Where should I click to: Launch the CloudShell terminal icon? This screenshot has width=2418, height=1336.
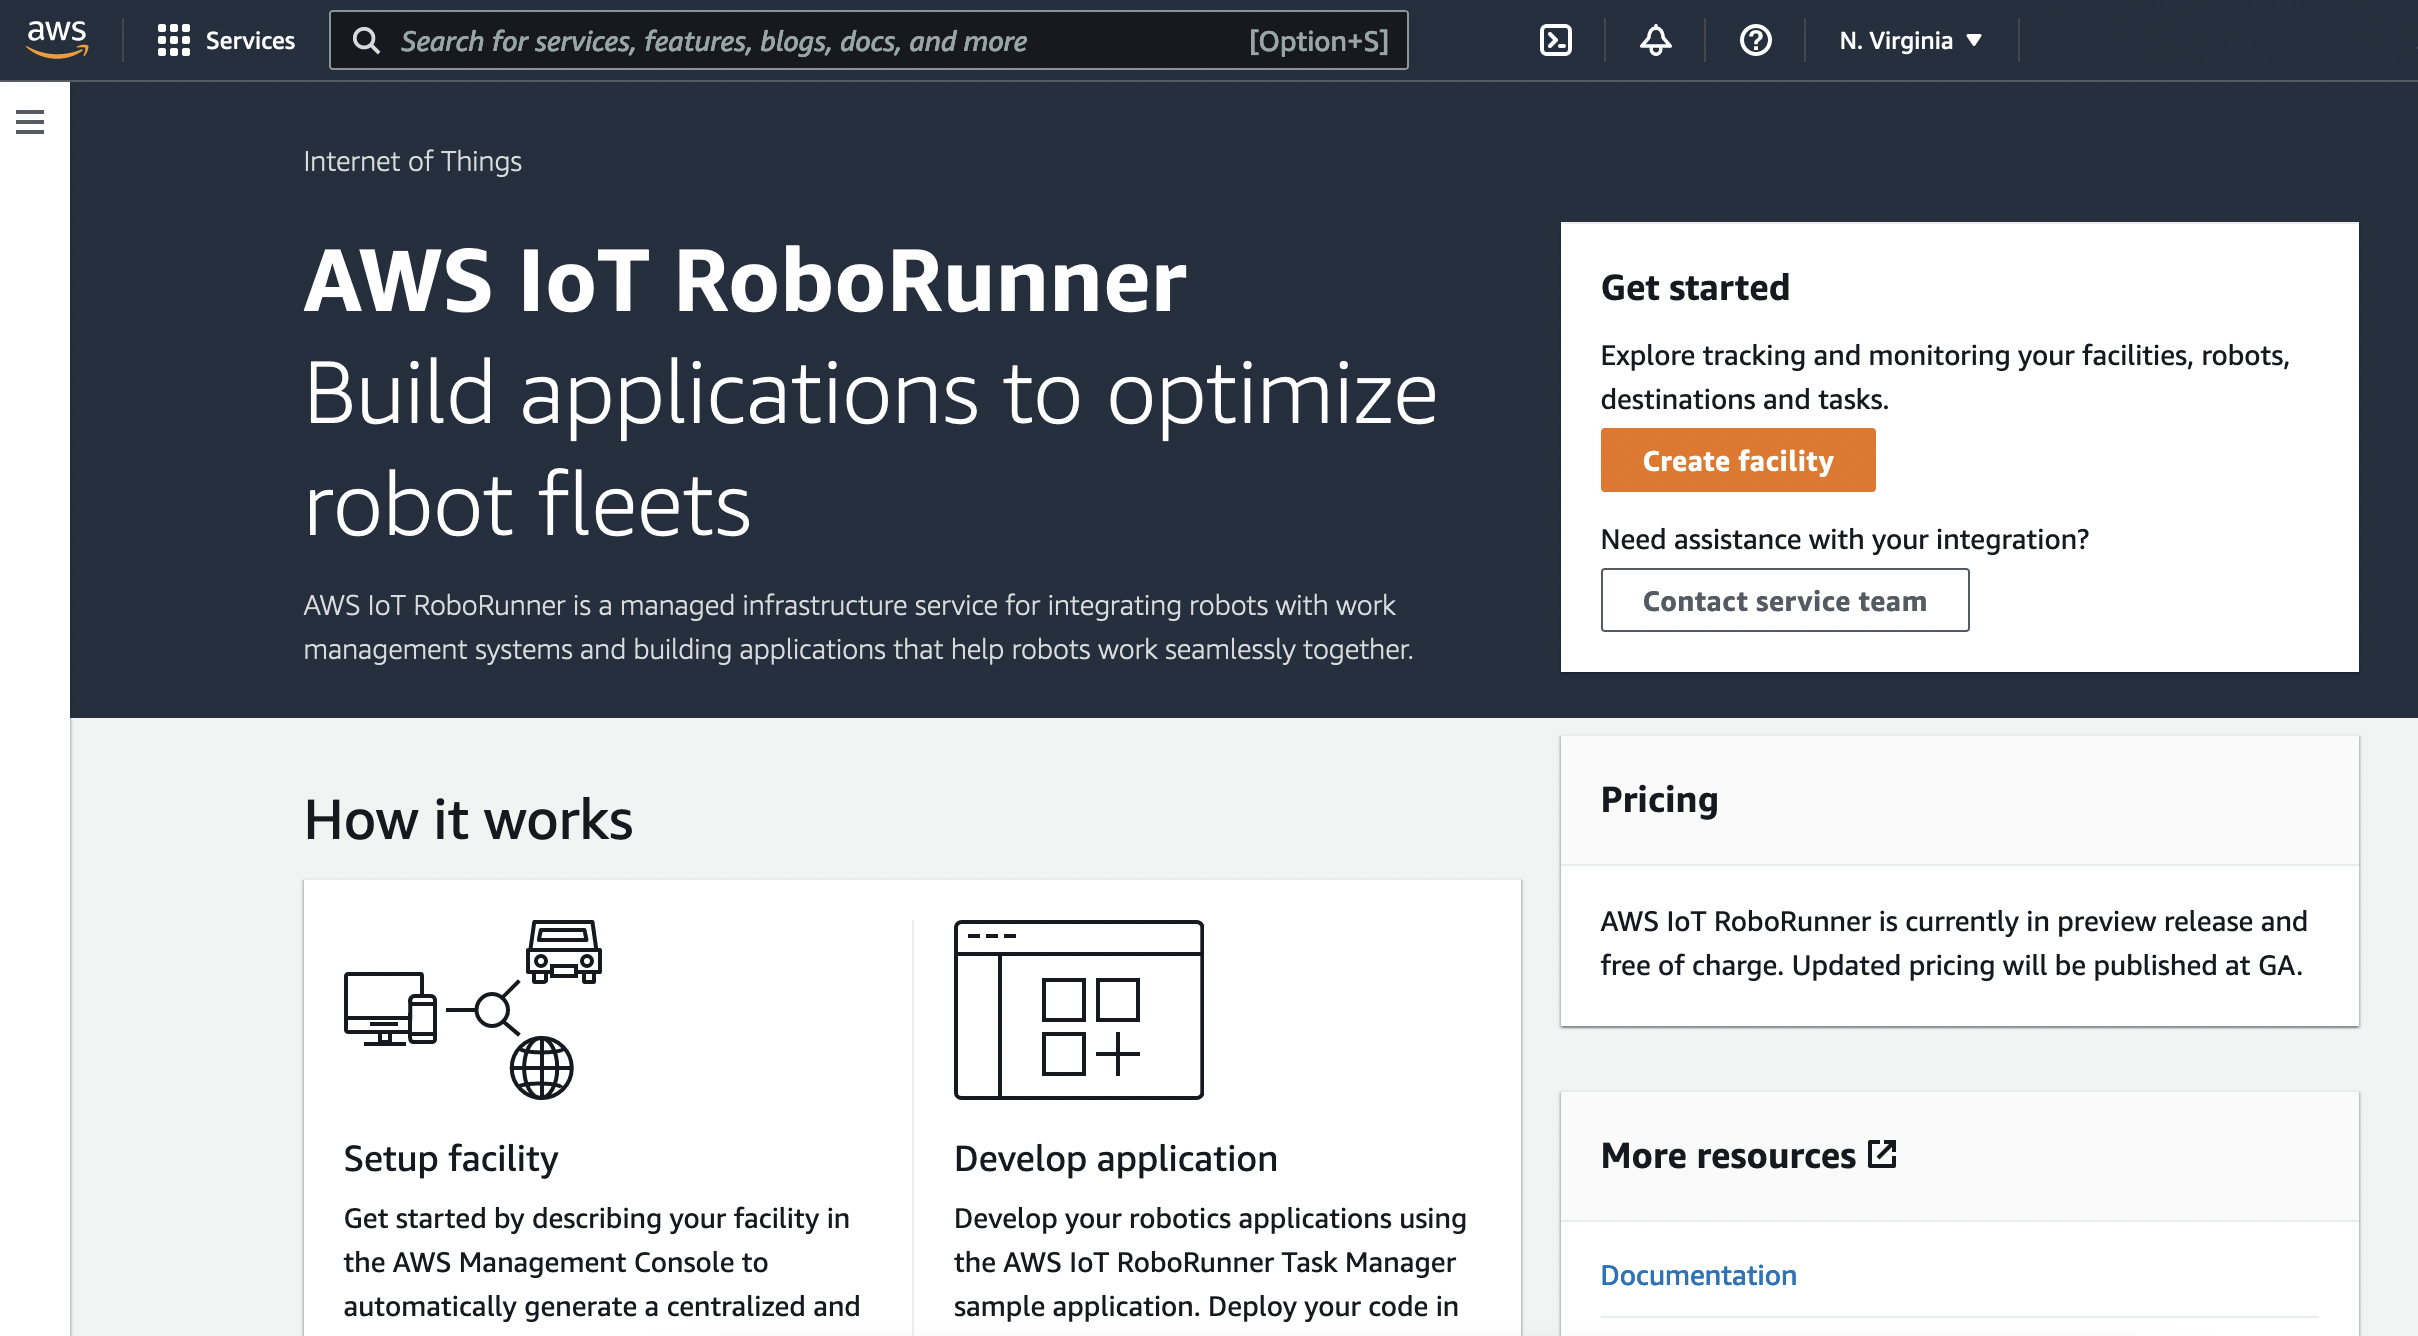(1555, 40)
